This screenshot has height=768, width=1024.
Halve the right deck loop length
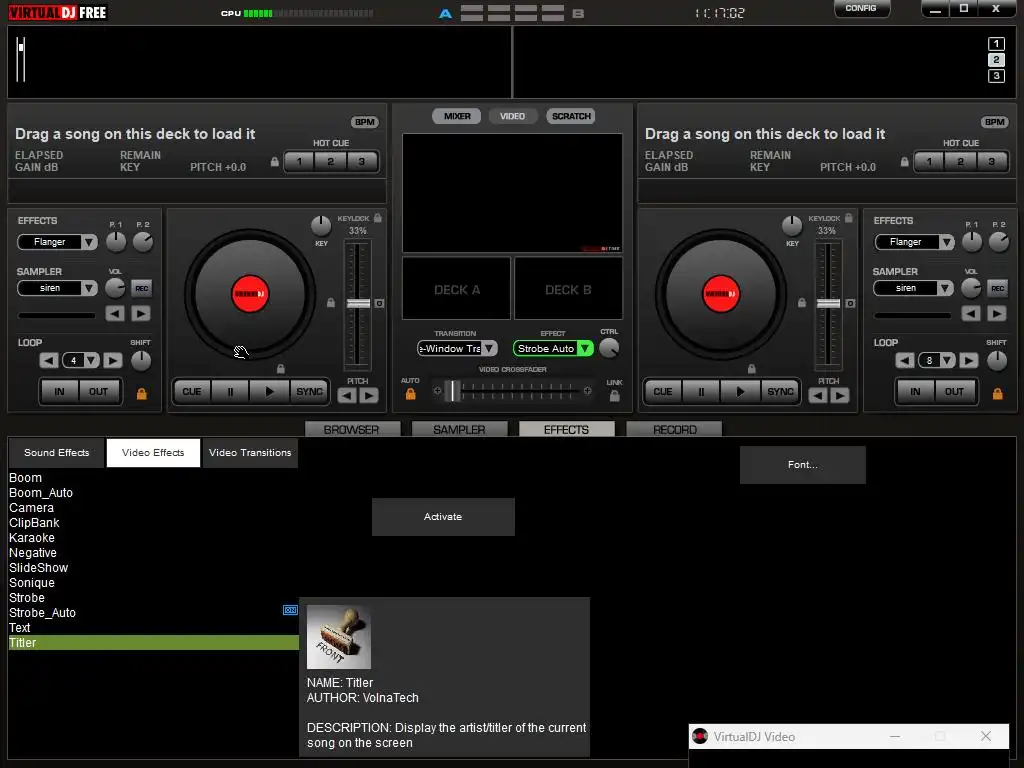tap(904, 360)
